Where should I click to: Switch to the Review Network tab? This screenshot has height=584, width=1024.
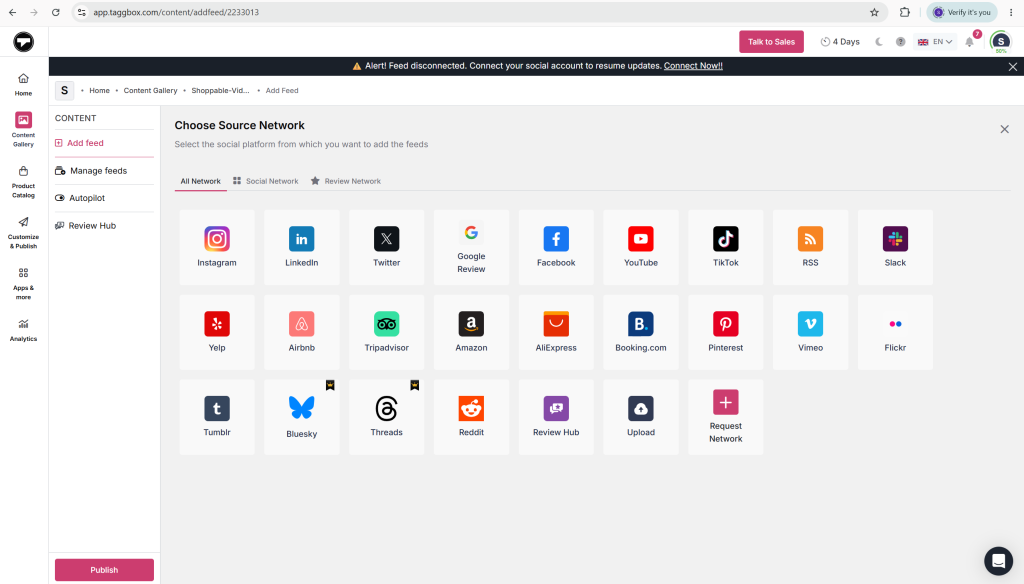coord(345,181)
